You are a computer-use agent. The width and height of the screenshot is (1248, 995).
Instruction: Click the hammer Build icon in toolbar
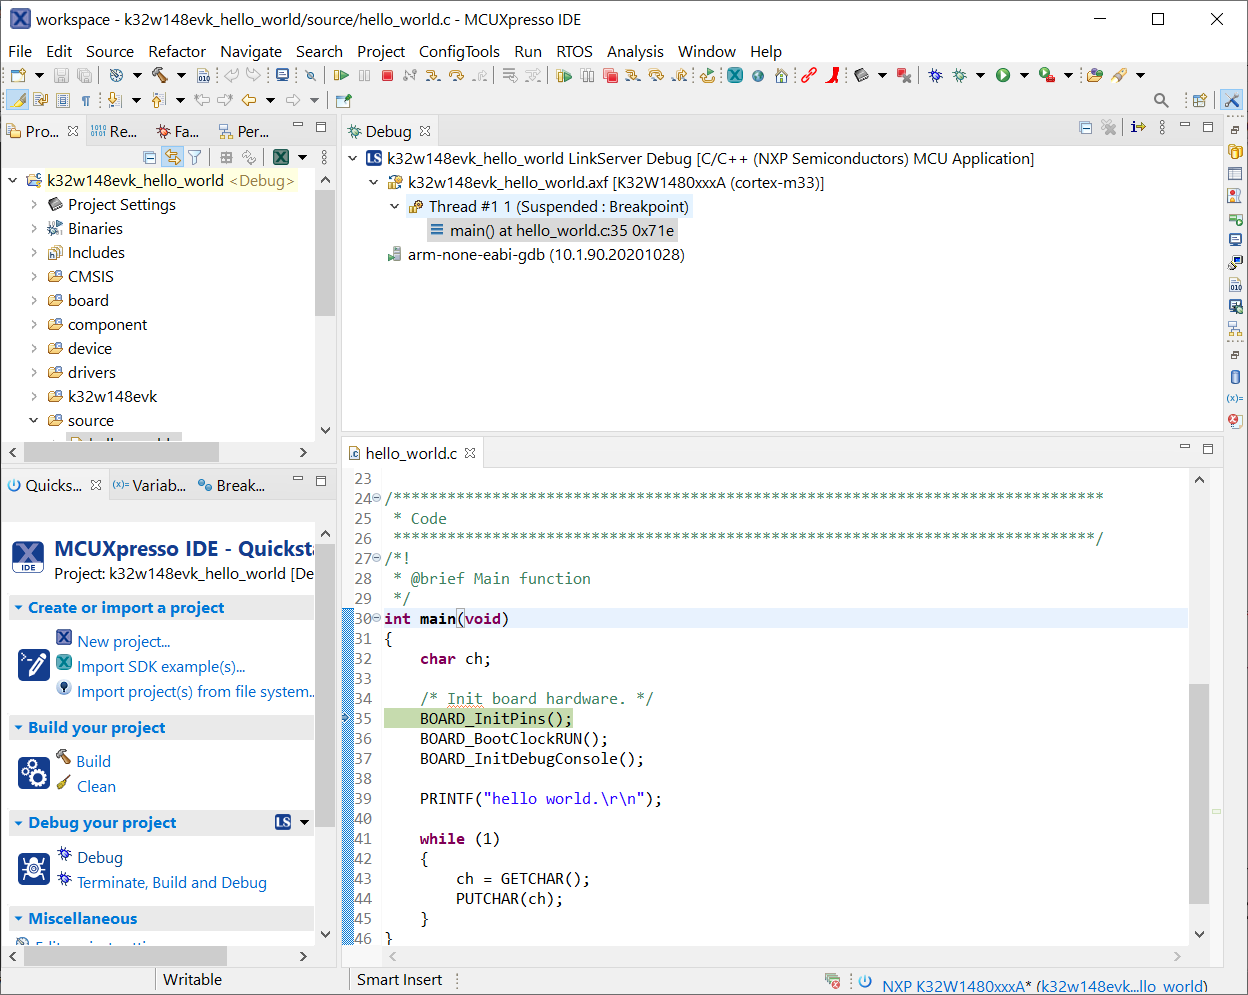159,75
